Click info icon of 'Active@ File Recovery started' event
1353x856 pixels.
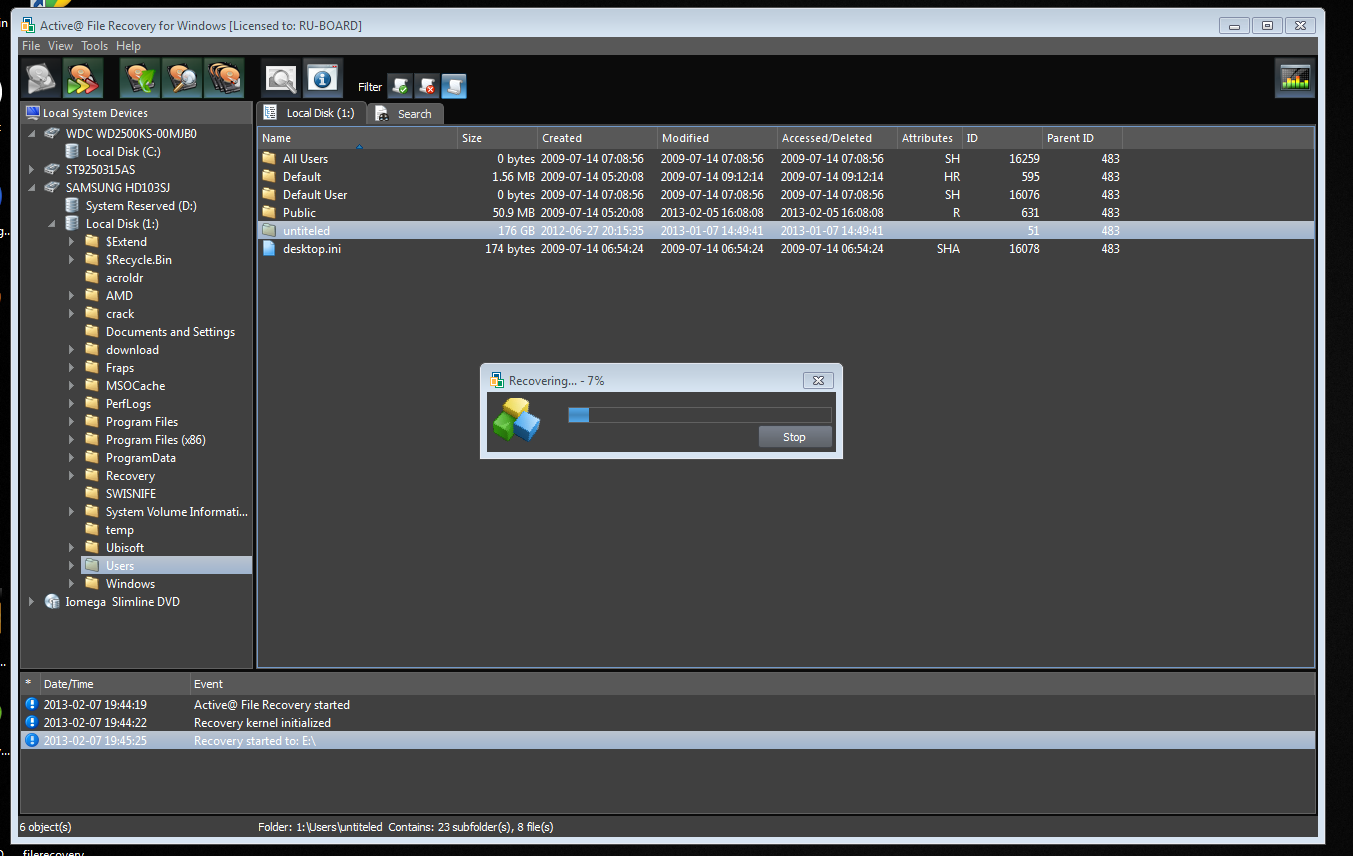(31, 704)
